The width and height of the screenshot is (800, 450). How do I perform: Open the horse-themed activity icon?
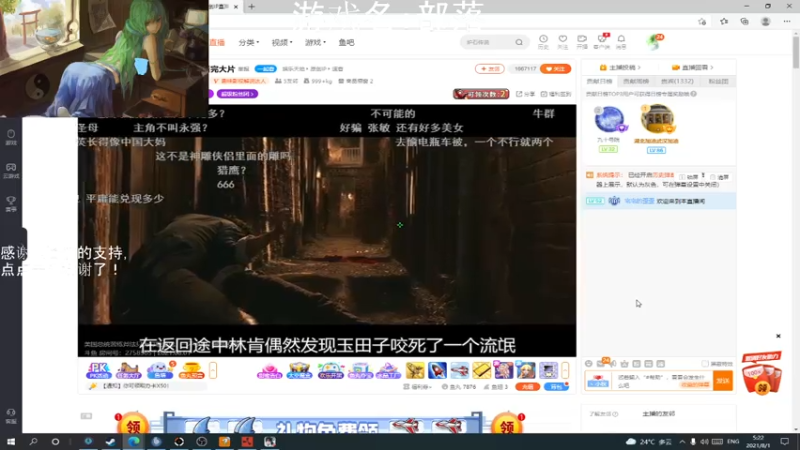(x=128, y=370)
